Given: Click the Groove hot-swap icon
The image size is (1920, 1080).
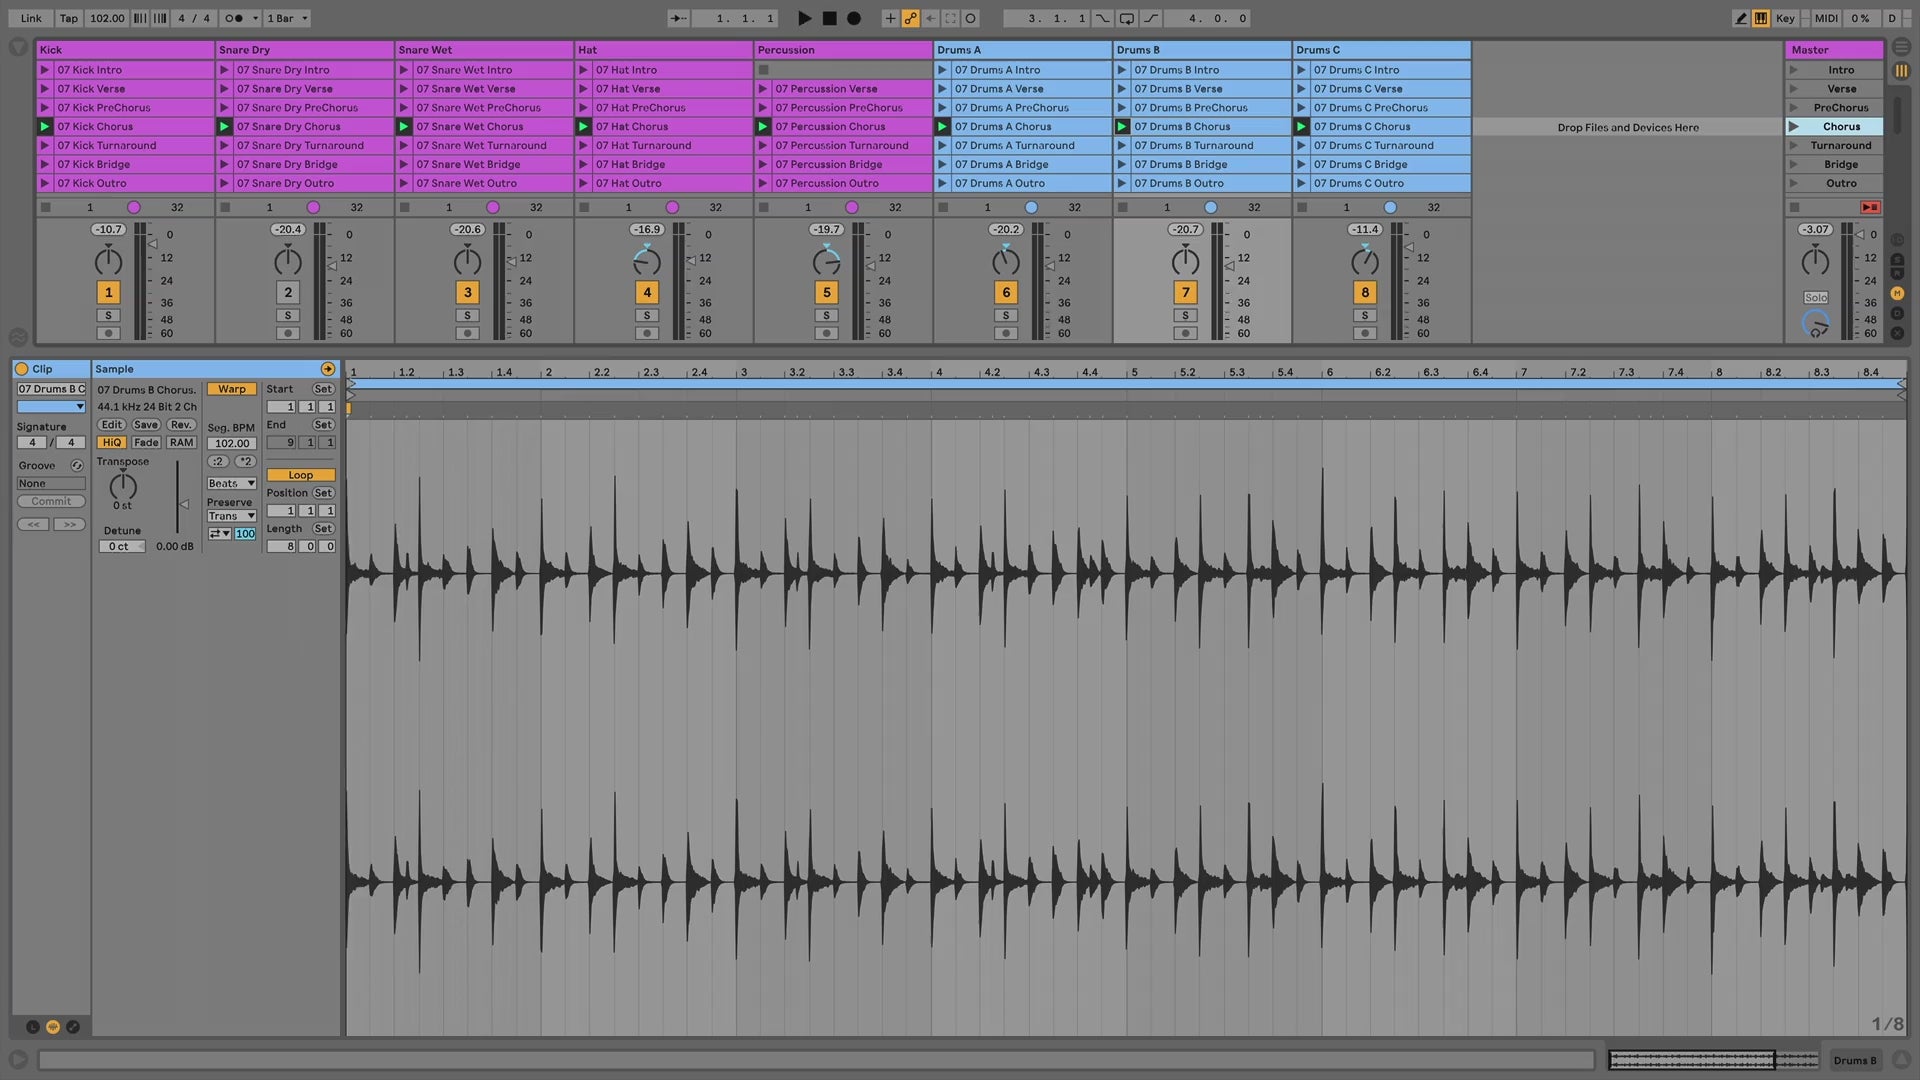Looking at the screenshot, I should tap(76, 466).
